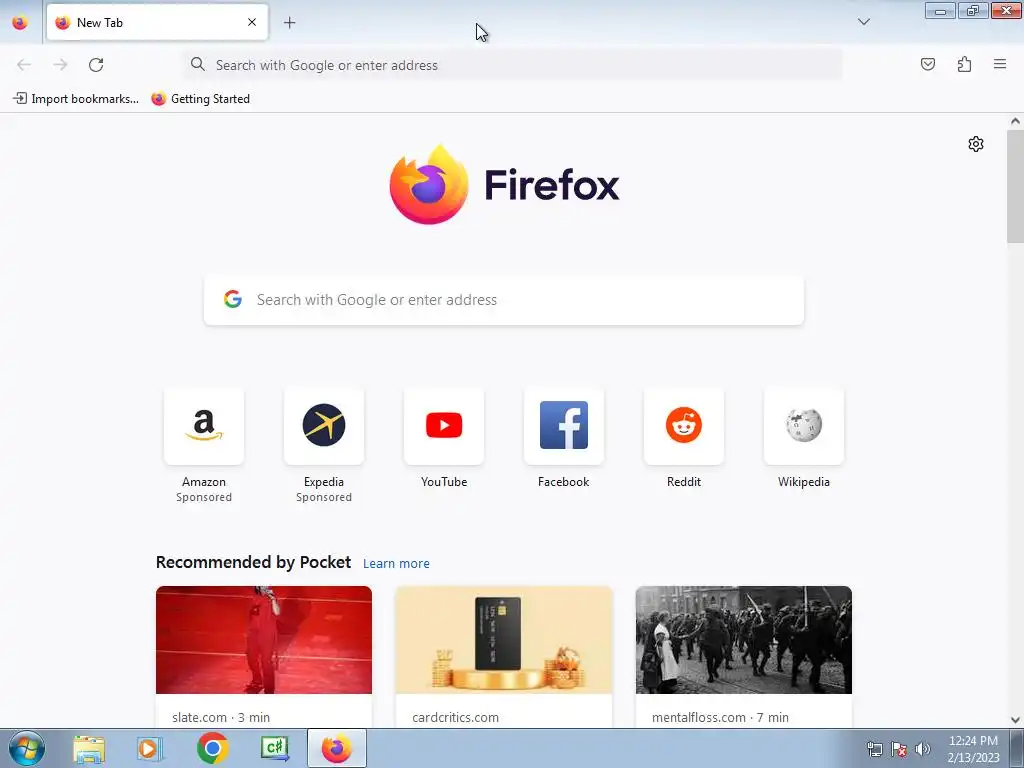Reload the current page

pos(96,65)
